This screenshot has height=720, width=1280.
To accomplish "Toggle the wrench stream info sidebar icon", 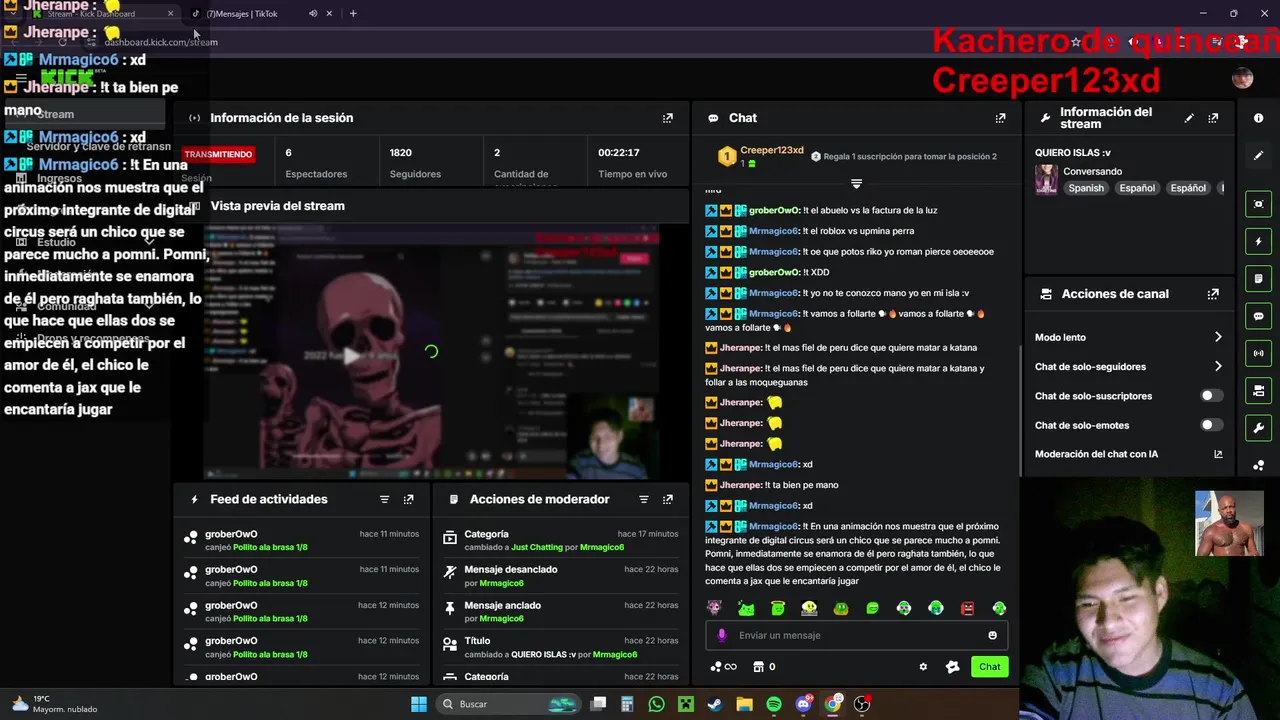I will (1258, 428).
